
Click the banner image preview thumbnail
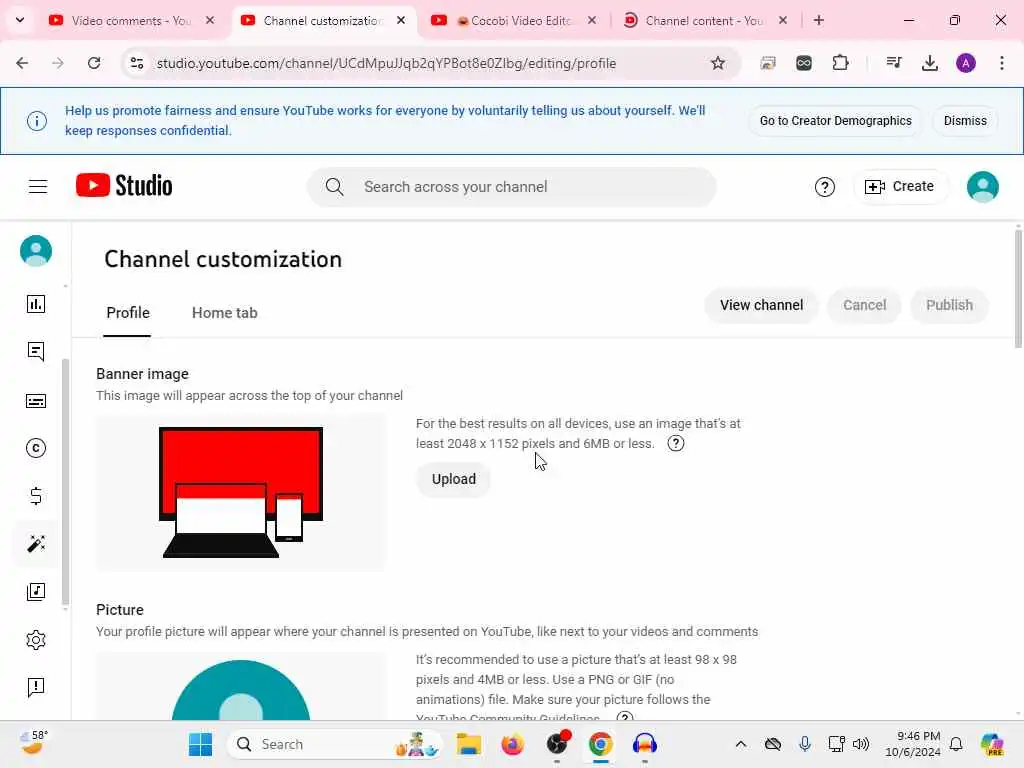pyautogui.click(x=240, y=492)
